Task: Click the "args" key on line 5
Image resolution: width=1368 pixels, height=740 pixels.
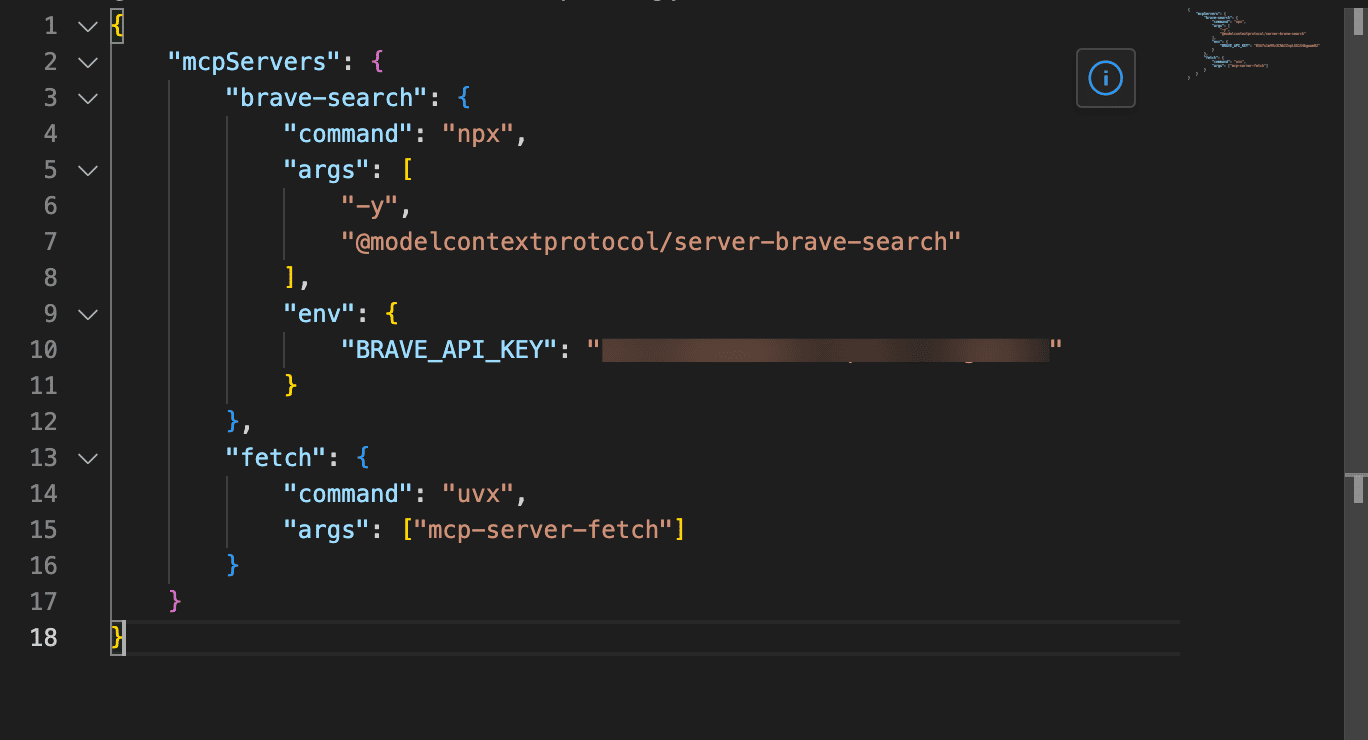Action: click(327, 170)
